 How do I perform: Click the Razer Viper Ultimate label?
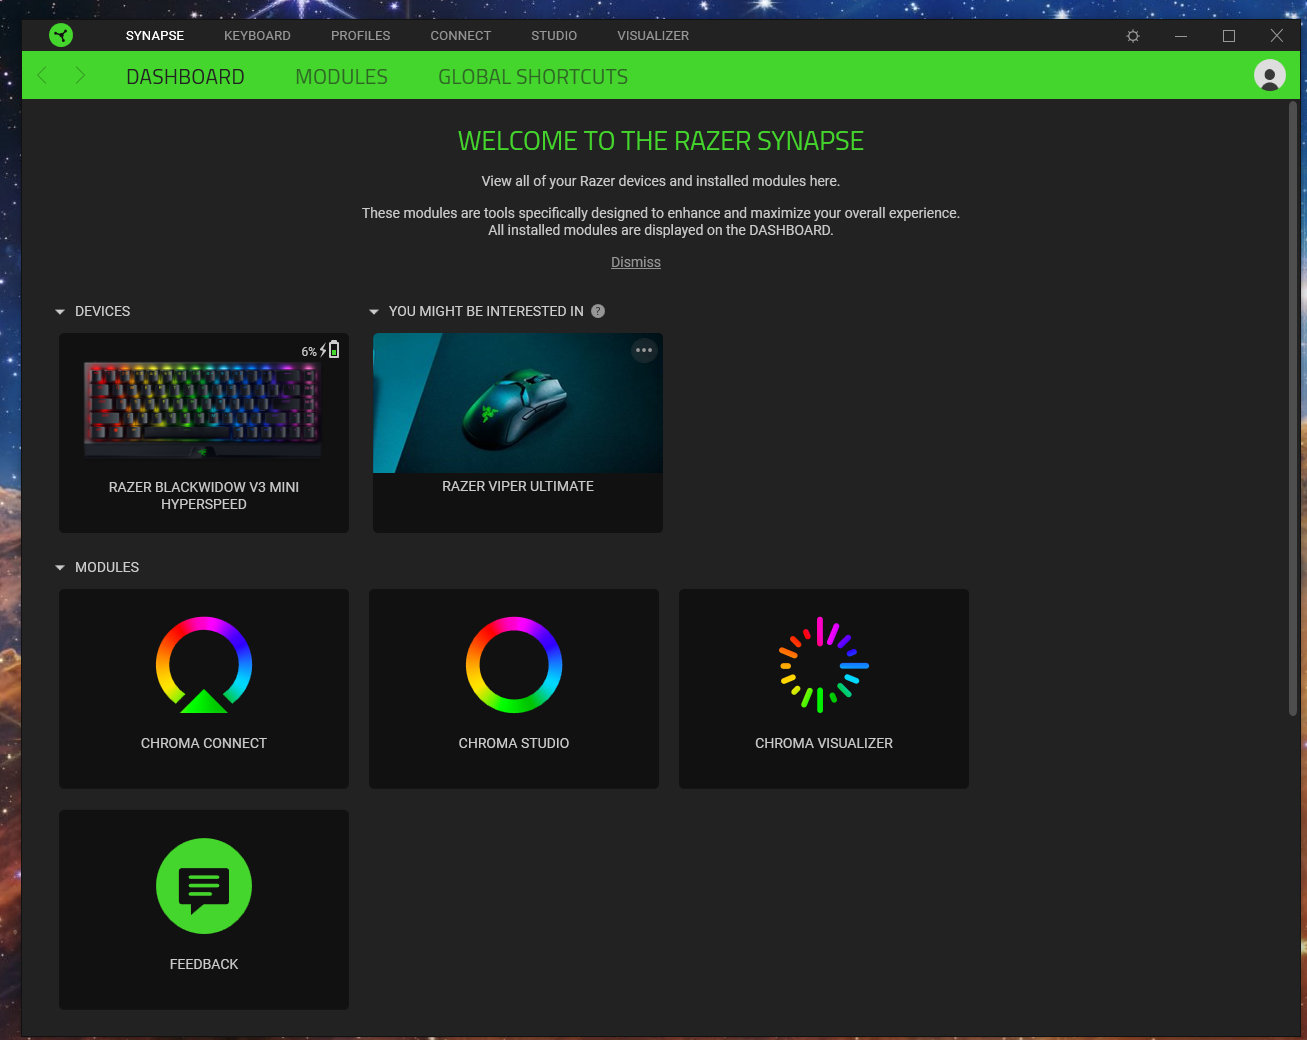(x=518, y=486)
